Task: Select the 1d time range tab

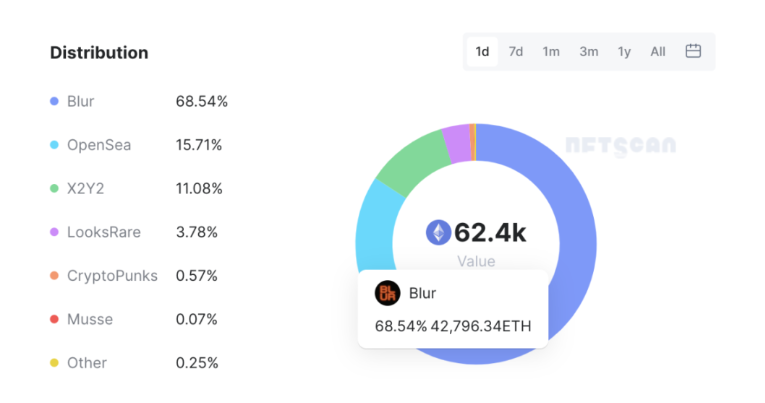Action: click(x=482, y=52)
